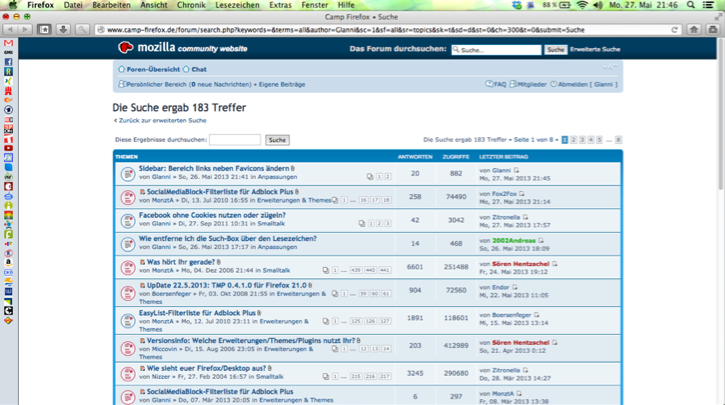
Task: Open the downloads toolbar button
Action: click(63, 30)
